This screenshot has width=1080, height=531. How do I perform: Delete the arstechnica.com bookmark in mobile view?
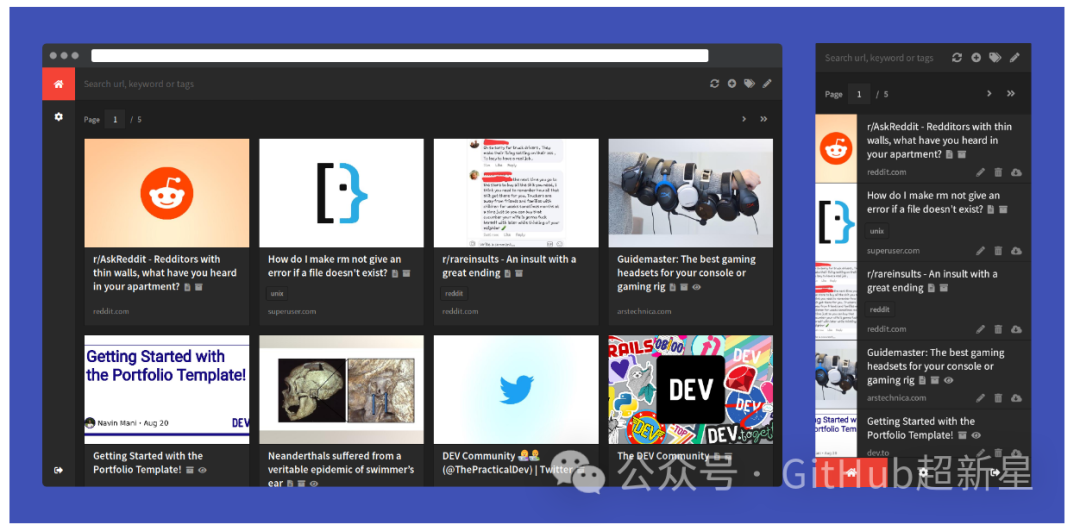[998, 398]
